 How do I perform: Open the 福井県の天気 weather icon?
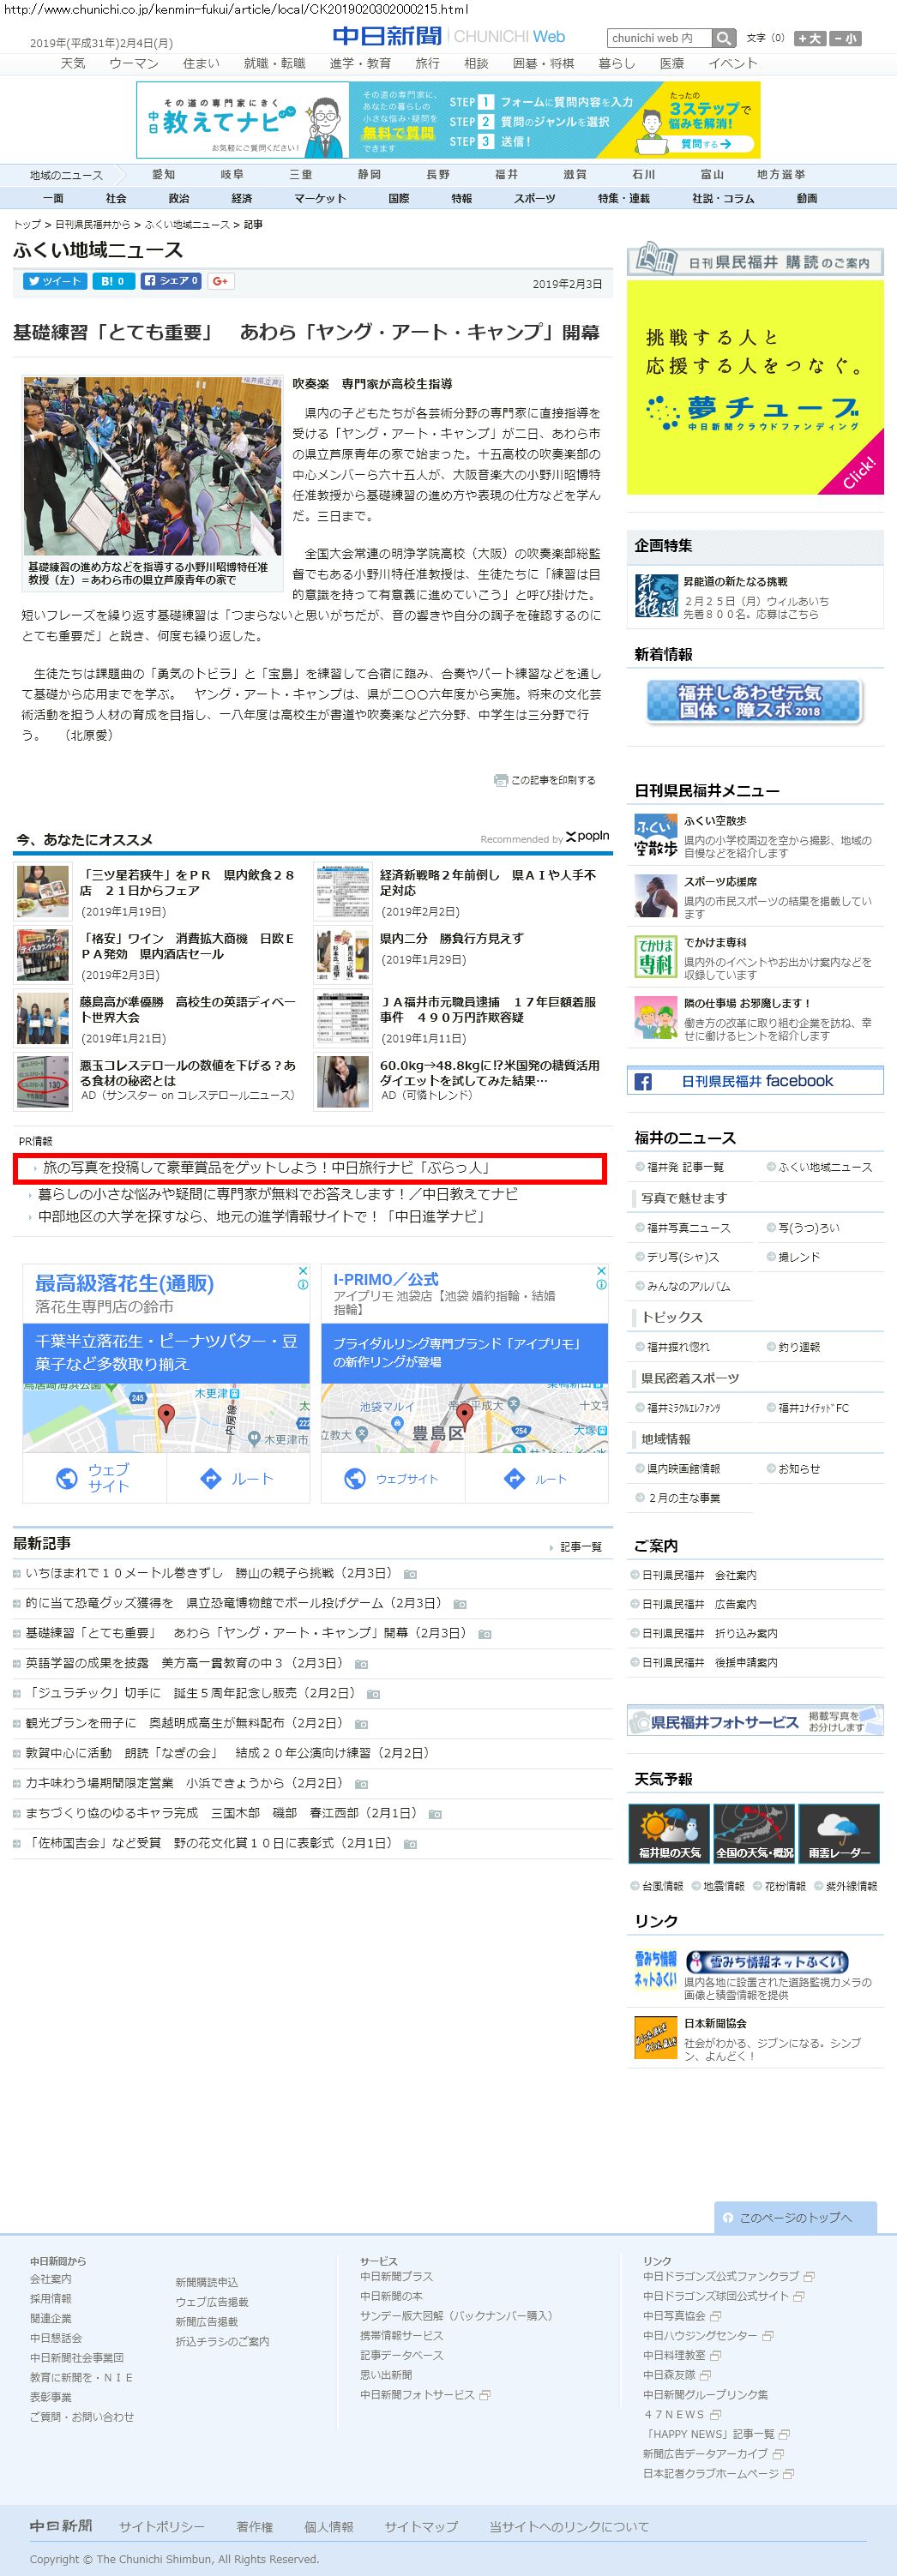pos(669,1832)
